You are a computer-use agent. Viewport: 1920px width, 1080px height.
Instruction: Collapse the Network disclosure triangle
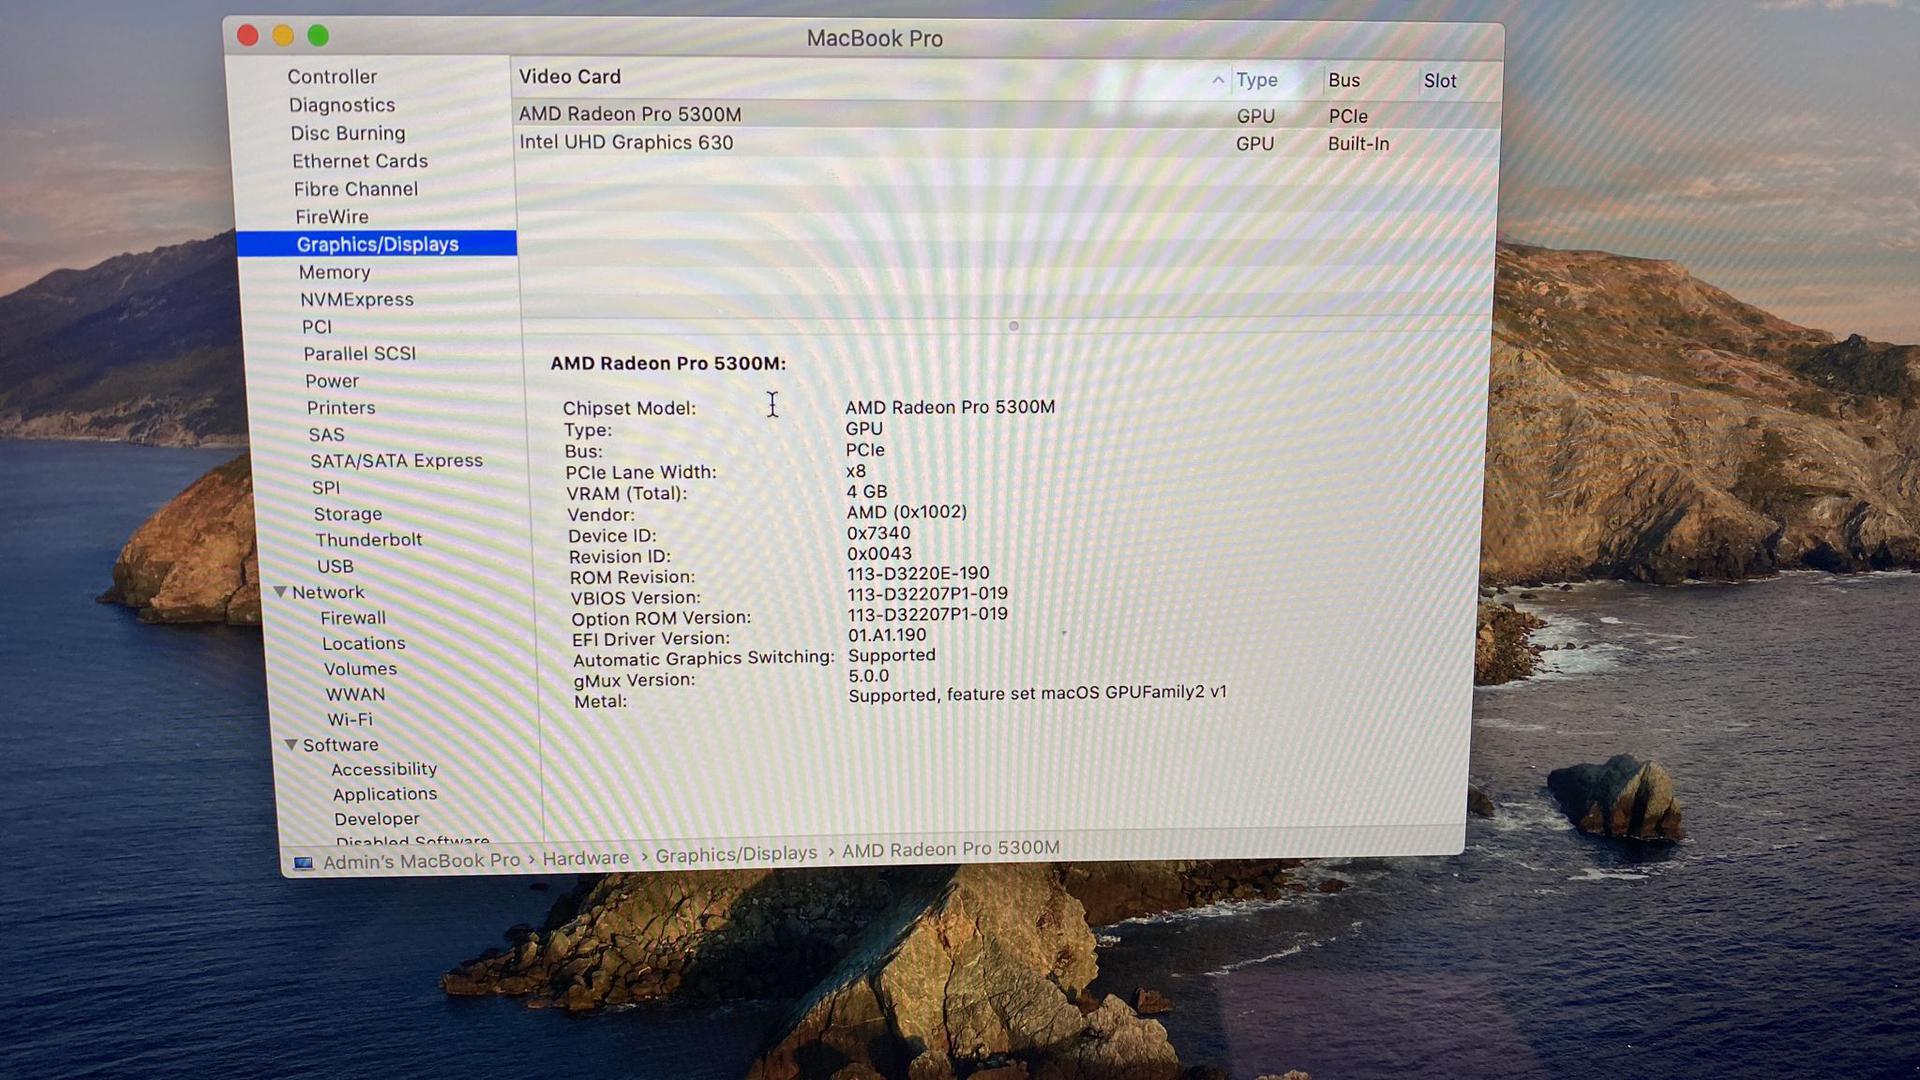click(280, 592)
